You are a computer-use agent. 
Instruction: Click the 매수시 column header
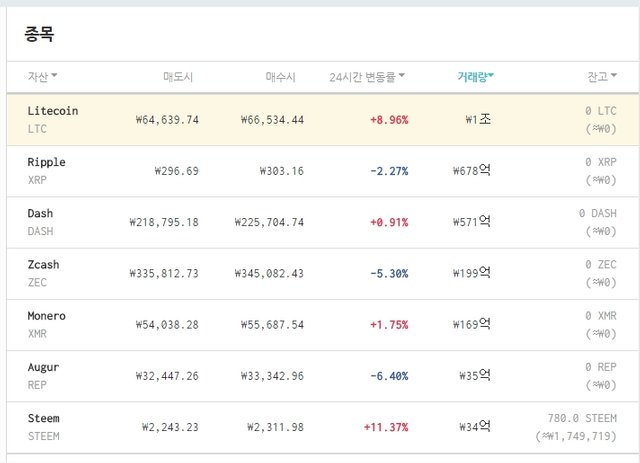280,77
